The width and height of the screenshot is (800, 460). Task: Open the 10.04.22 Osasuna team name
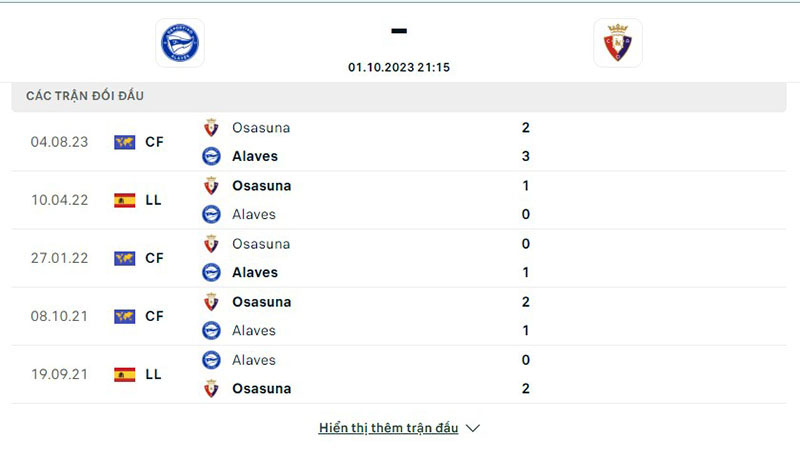(262, 186)
